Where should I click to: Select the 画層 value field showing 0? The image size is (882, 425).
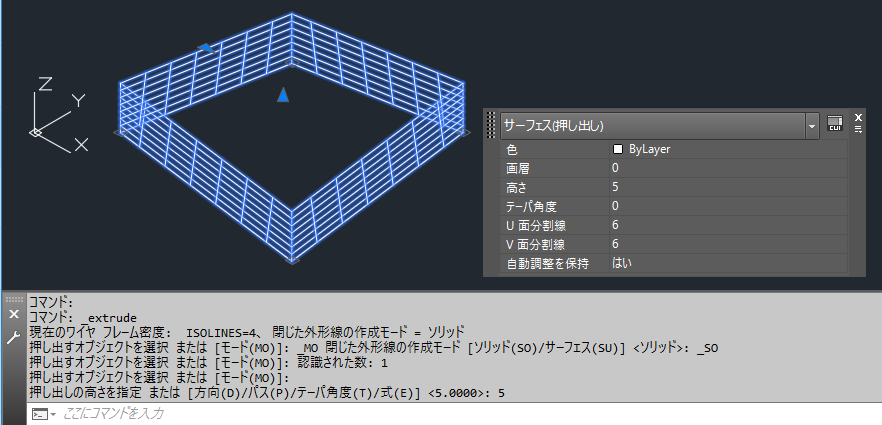728,168
